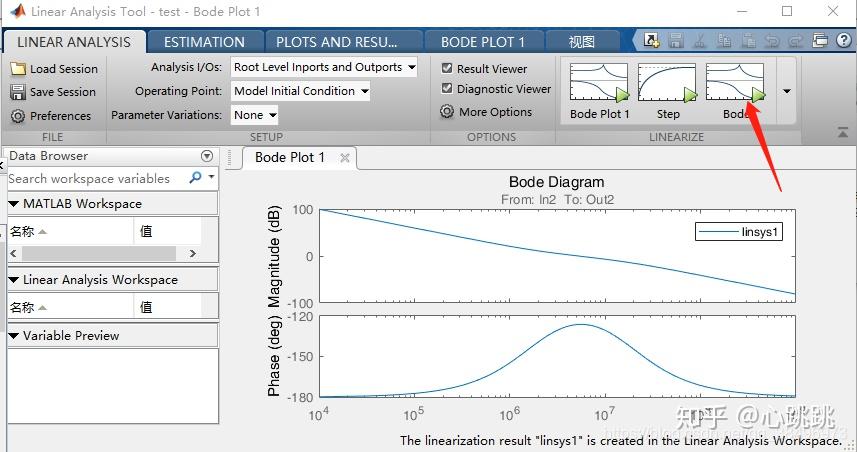Viewport: 857px width, 452px height.
Task: Collapse the MATLAB Workspace section
Action: (x=14, y=204)
